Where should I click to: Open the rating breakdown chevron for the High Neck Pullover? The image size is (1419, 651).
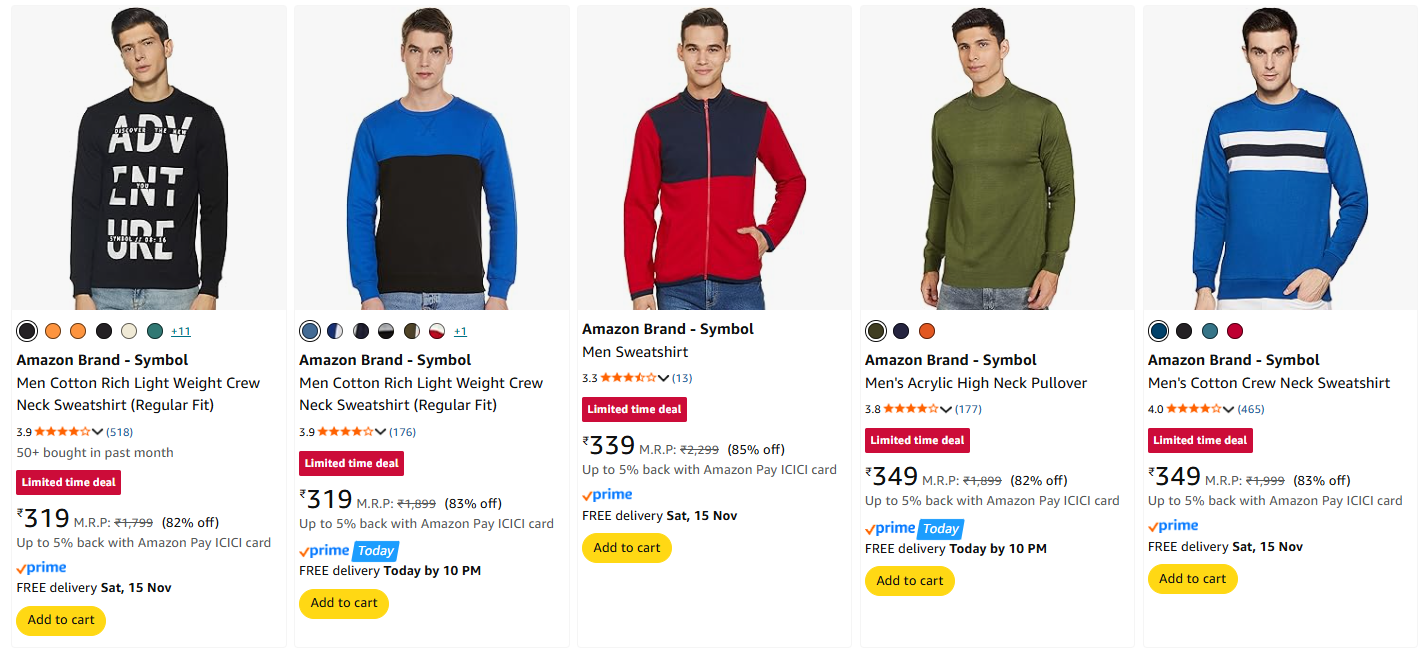[x=947, y=409]
